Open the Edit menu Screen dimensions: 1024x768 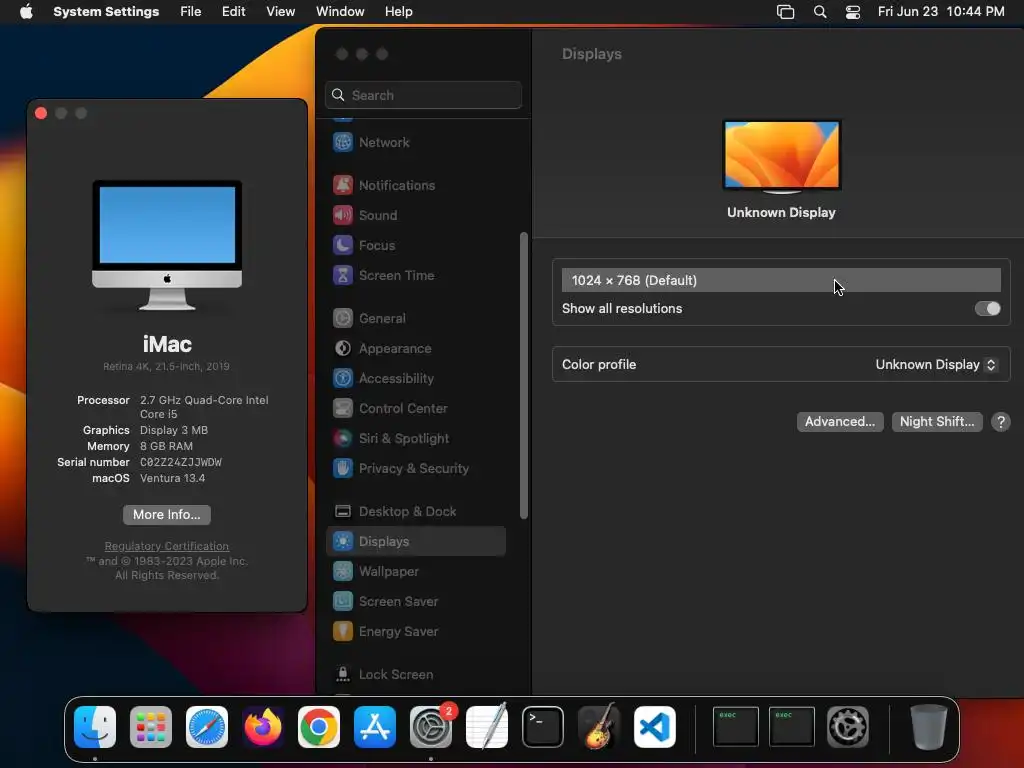[x=233, y=12]
